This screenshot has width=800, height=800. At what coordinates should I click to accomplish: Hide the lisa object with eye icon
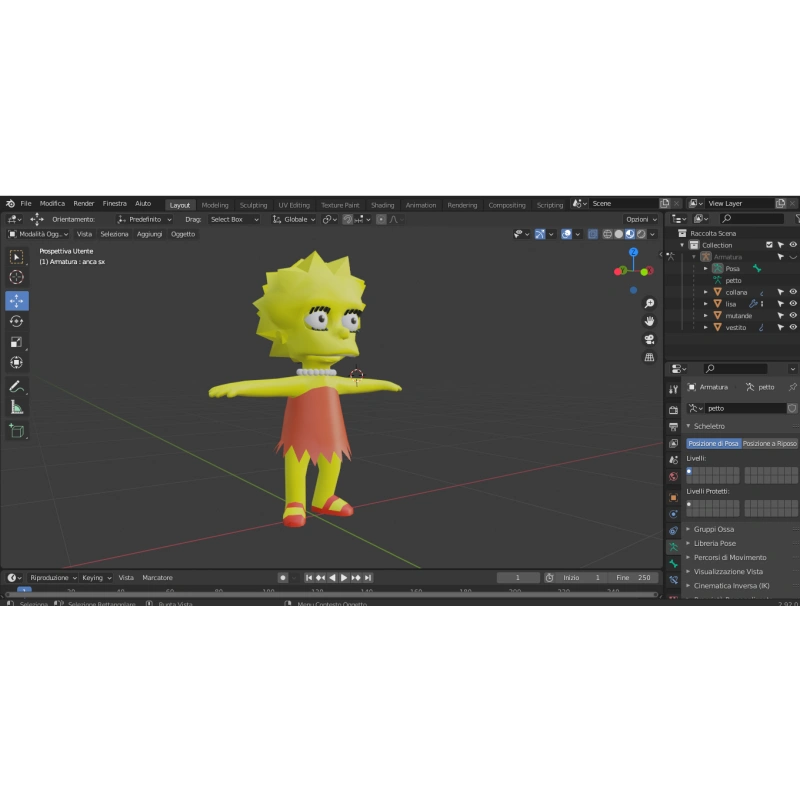click(x=793, y=304)
